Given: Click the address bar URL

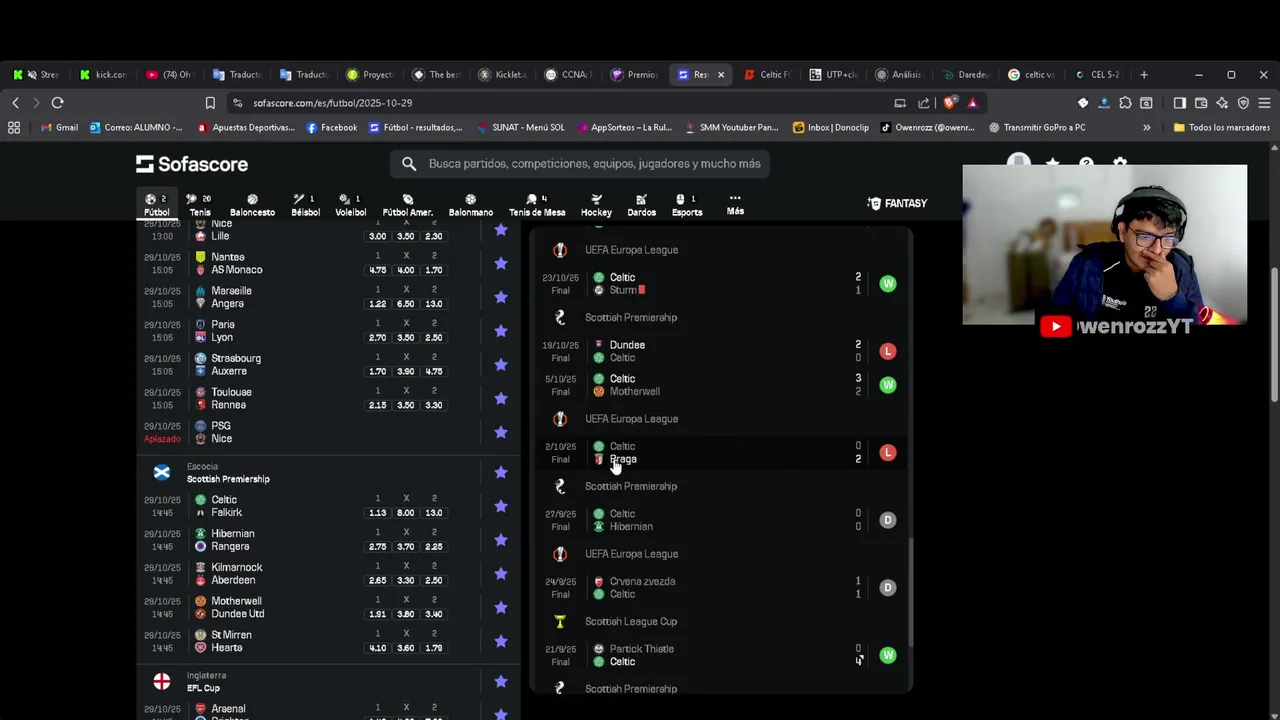Looking at the screenshot, I should (333, 103).
